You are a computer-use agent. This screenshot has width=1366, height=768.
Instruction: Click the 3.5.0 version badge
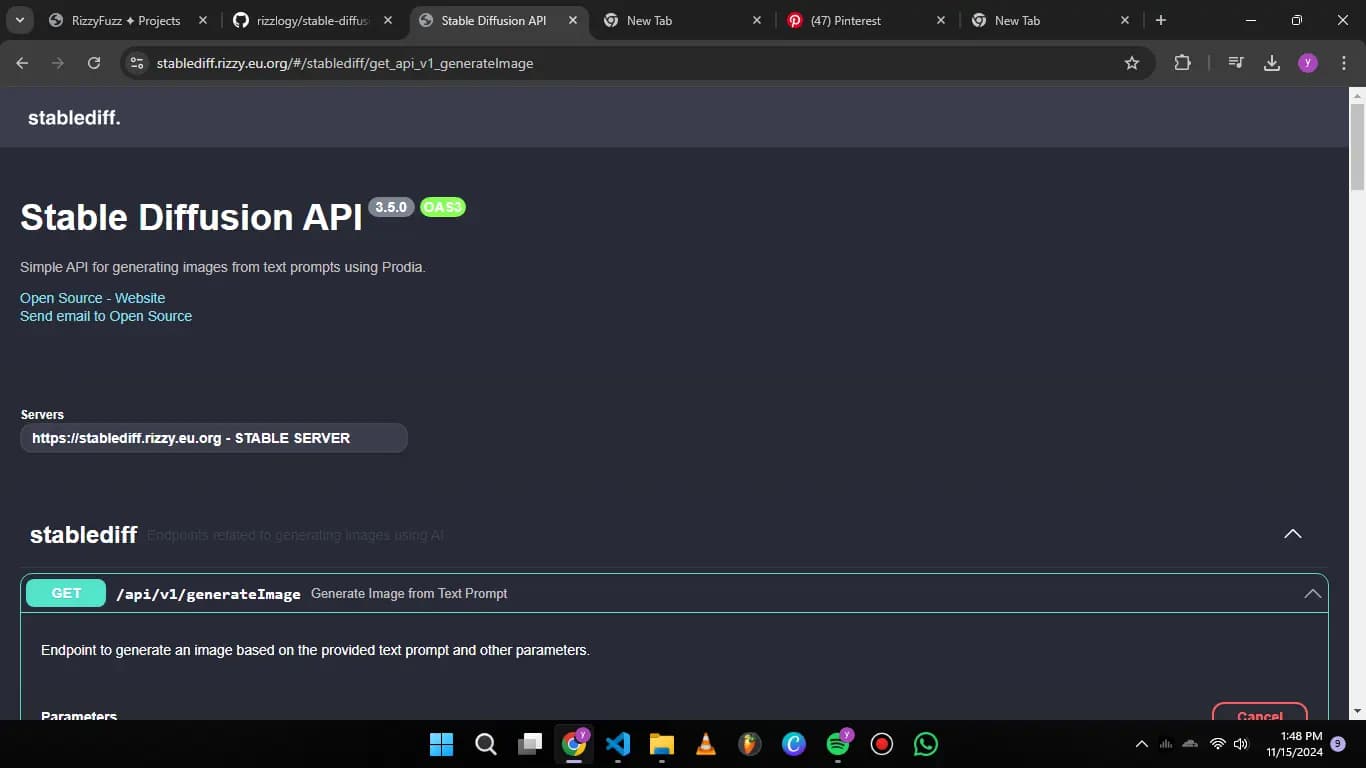point(391,207)
